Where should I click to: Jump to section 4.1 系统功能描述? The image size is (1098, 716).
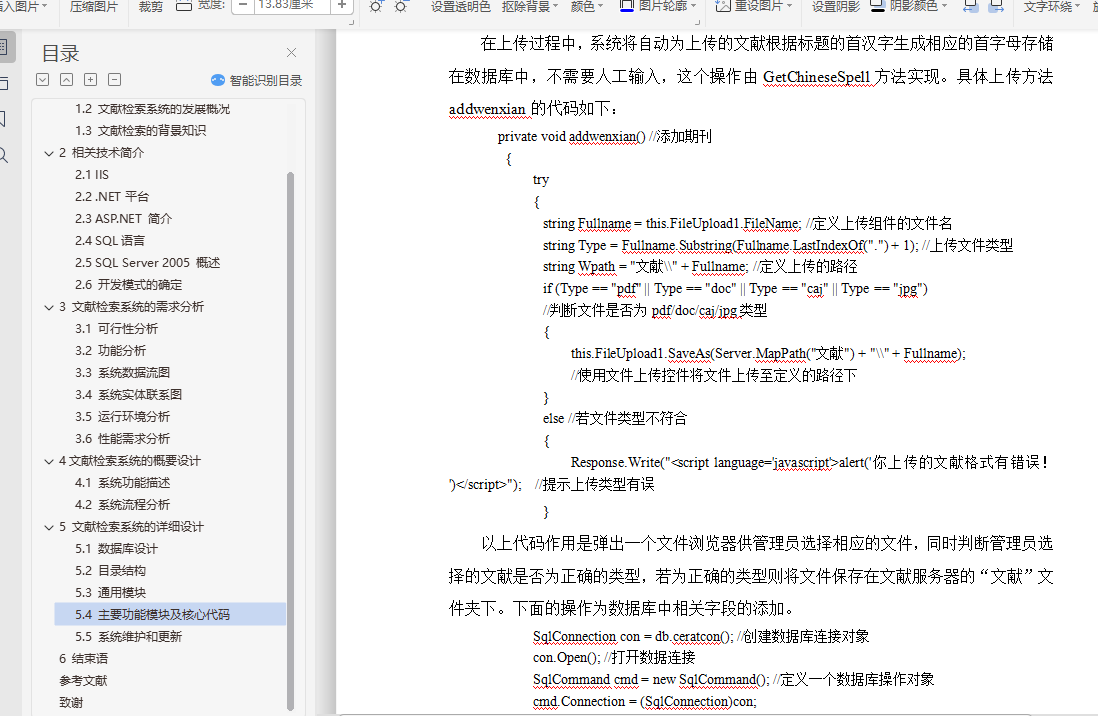(123, 483)
